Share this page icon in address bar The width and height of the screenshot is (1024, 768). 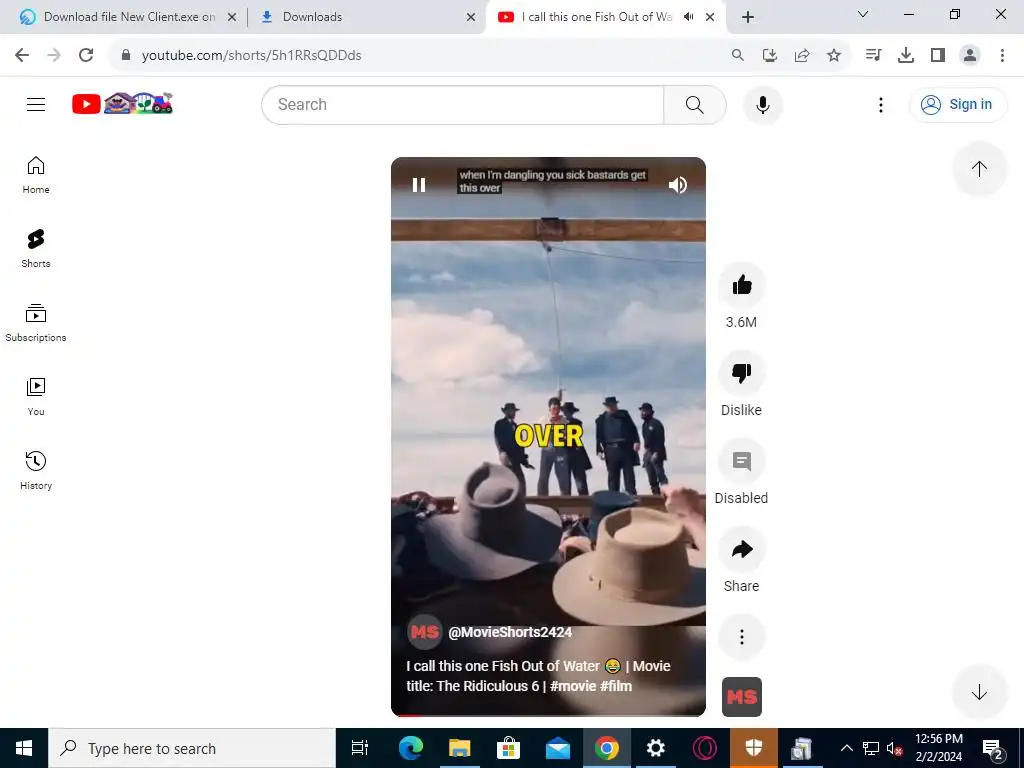[802, 55]
